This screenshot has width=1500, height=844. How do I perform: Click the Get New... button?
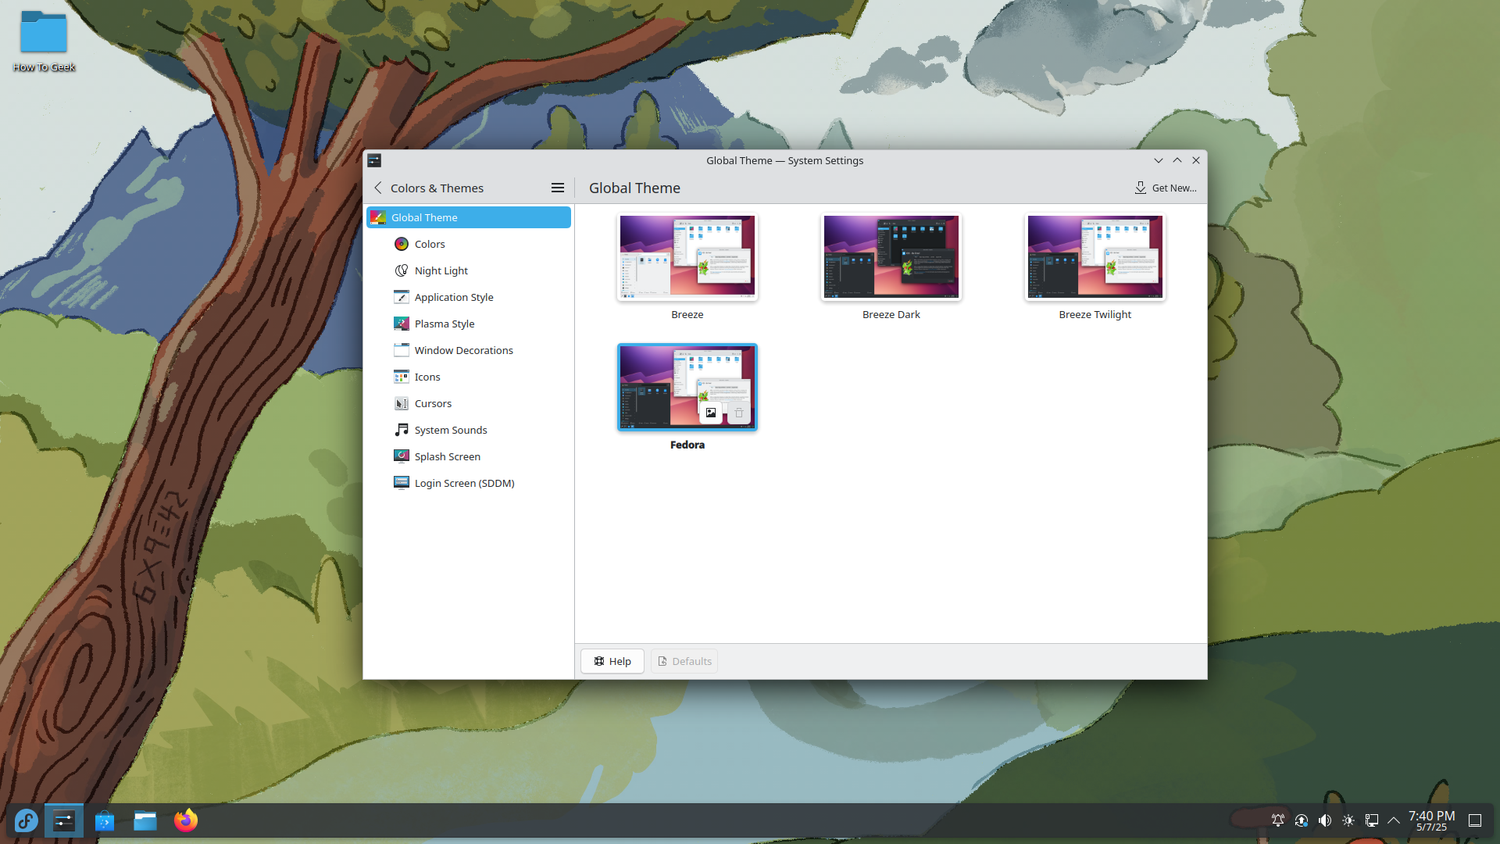(x=1165, y=188)
